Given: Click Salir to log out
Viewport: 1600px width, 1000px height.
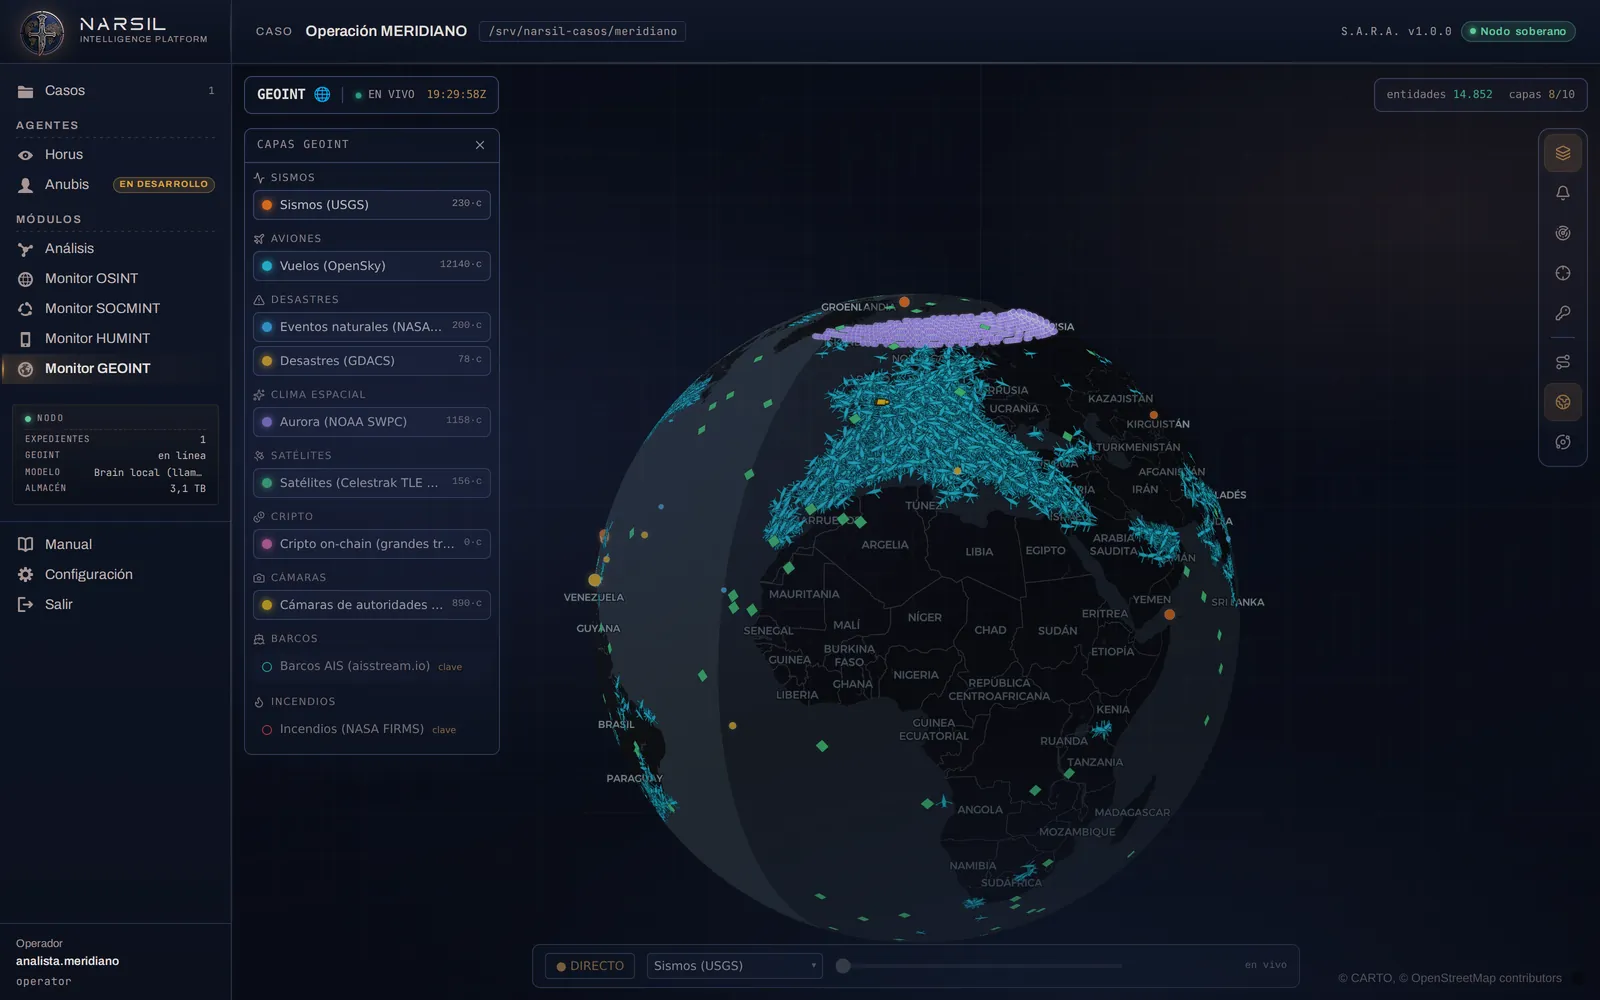Looking at the screenshot, I should pos(116,604).
